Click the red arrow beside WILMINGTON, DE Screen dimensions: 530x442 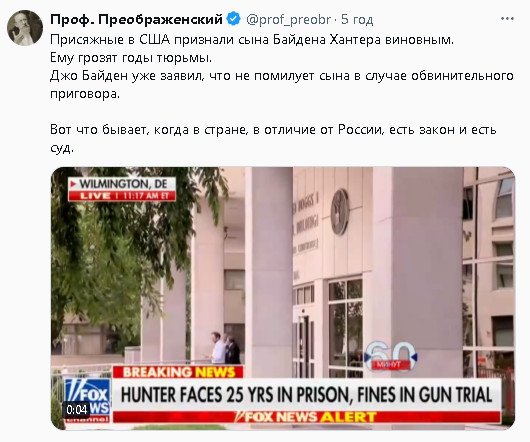pos(73,185)
